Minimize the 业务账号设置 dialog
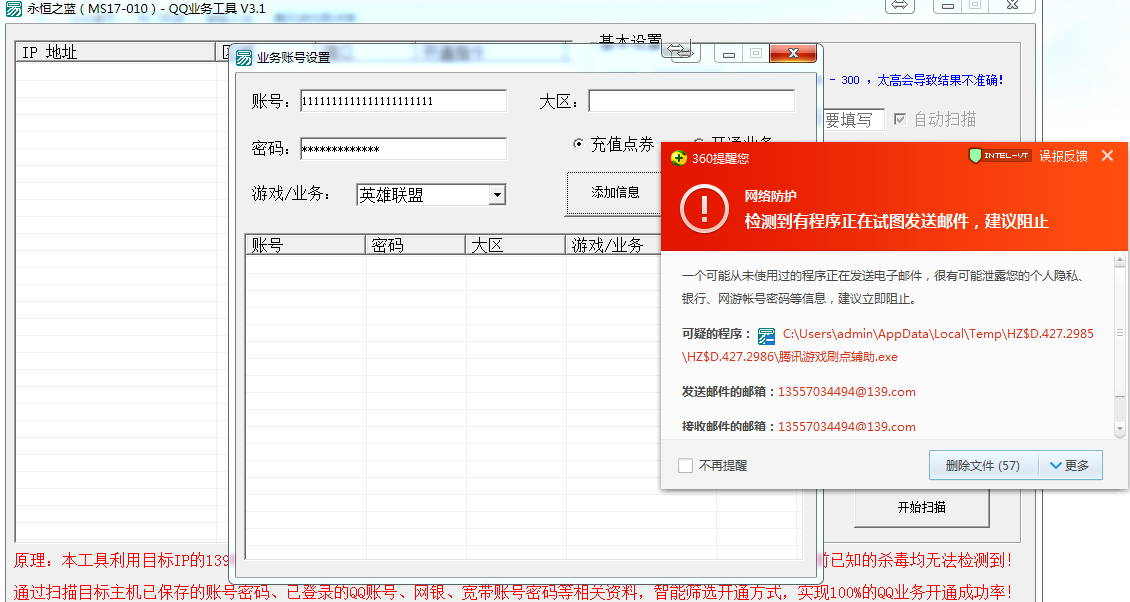 (729, 54)
